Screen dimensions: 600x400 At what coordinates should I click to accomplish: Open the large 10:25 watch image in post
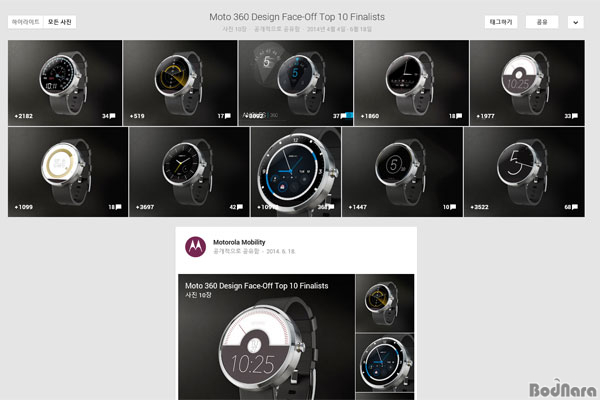coord(266,337)
